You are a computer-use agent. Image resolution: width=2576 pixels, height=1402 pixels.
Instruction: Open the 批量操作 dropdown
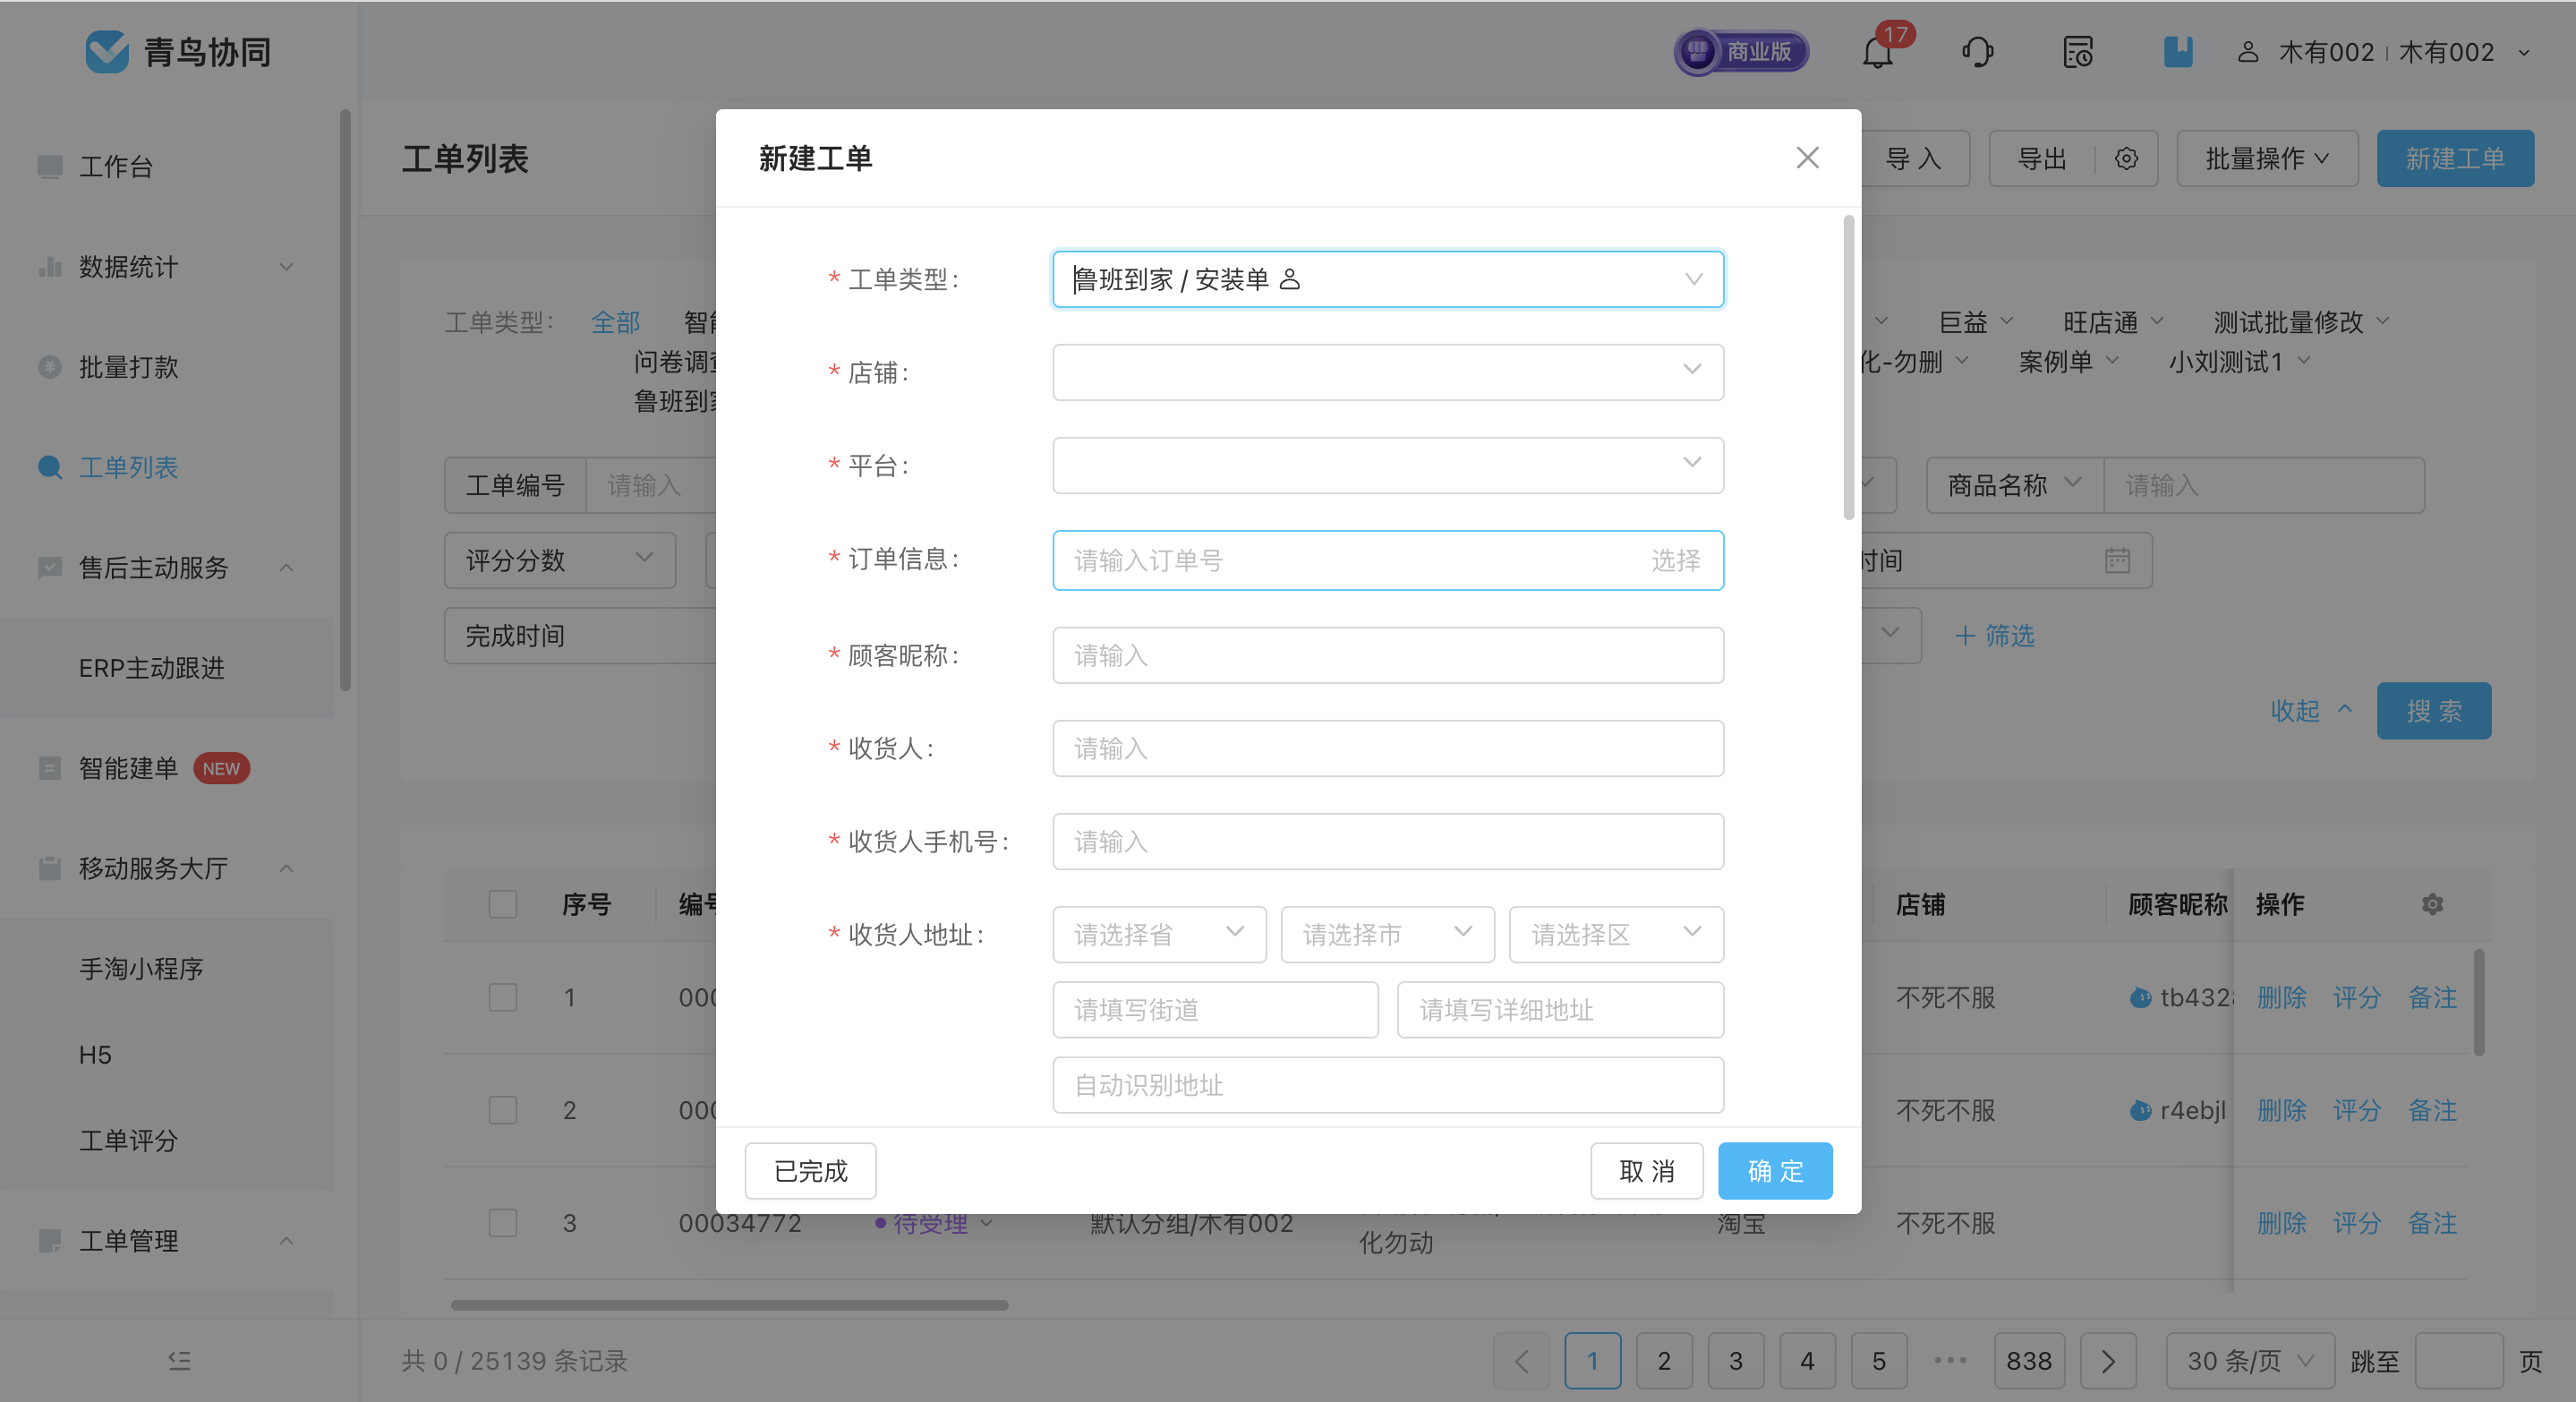click(2267, 158)
